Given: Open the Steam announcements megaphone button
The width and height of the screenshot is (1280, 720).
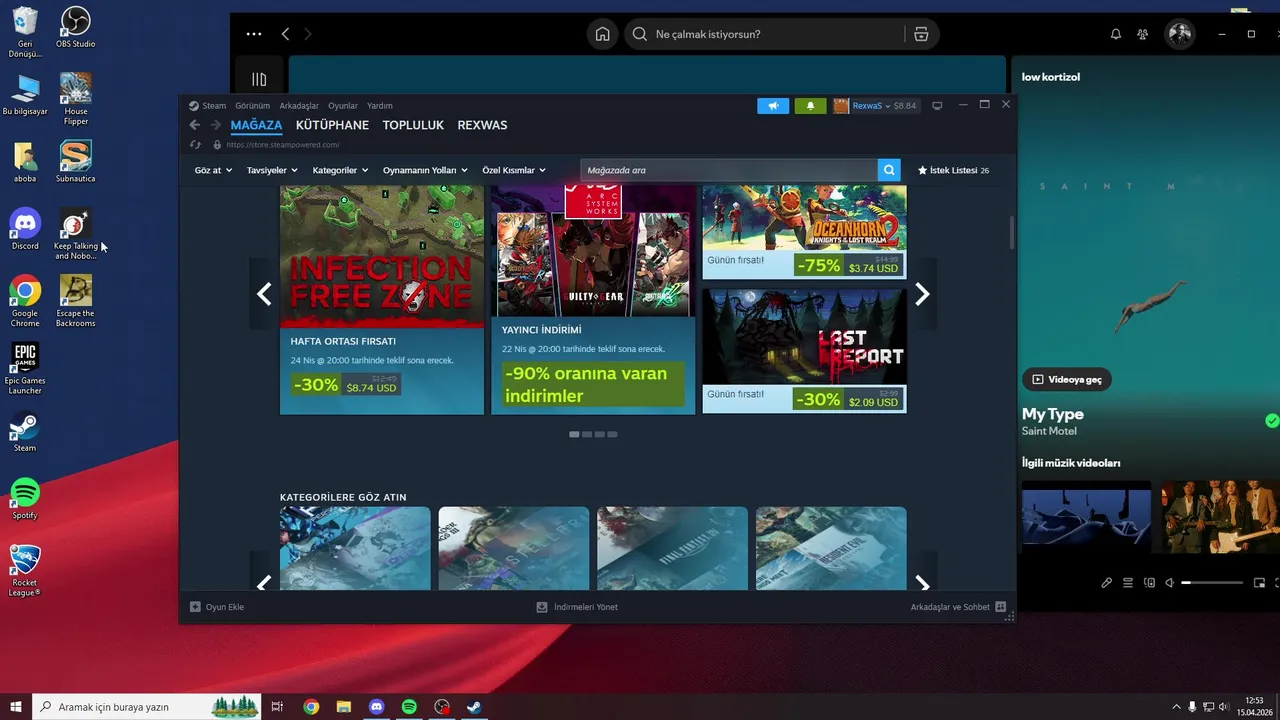Looking at the screenshot, I should 773,106.
